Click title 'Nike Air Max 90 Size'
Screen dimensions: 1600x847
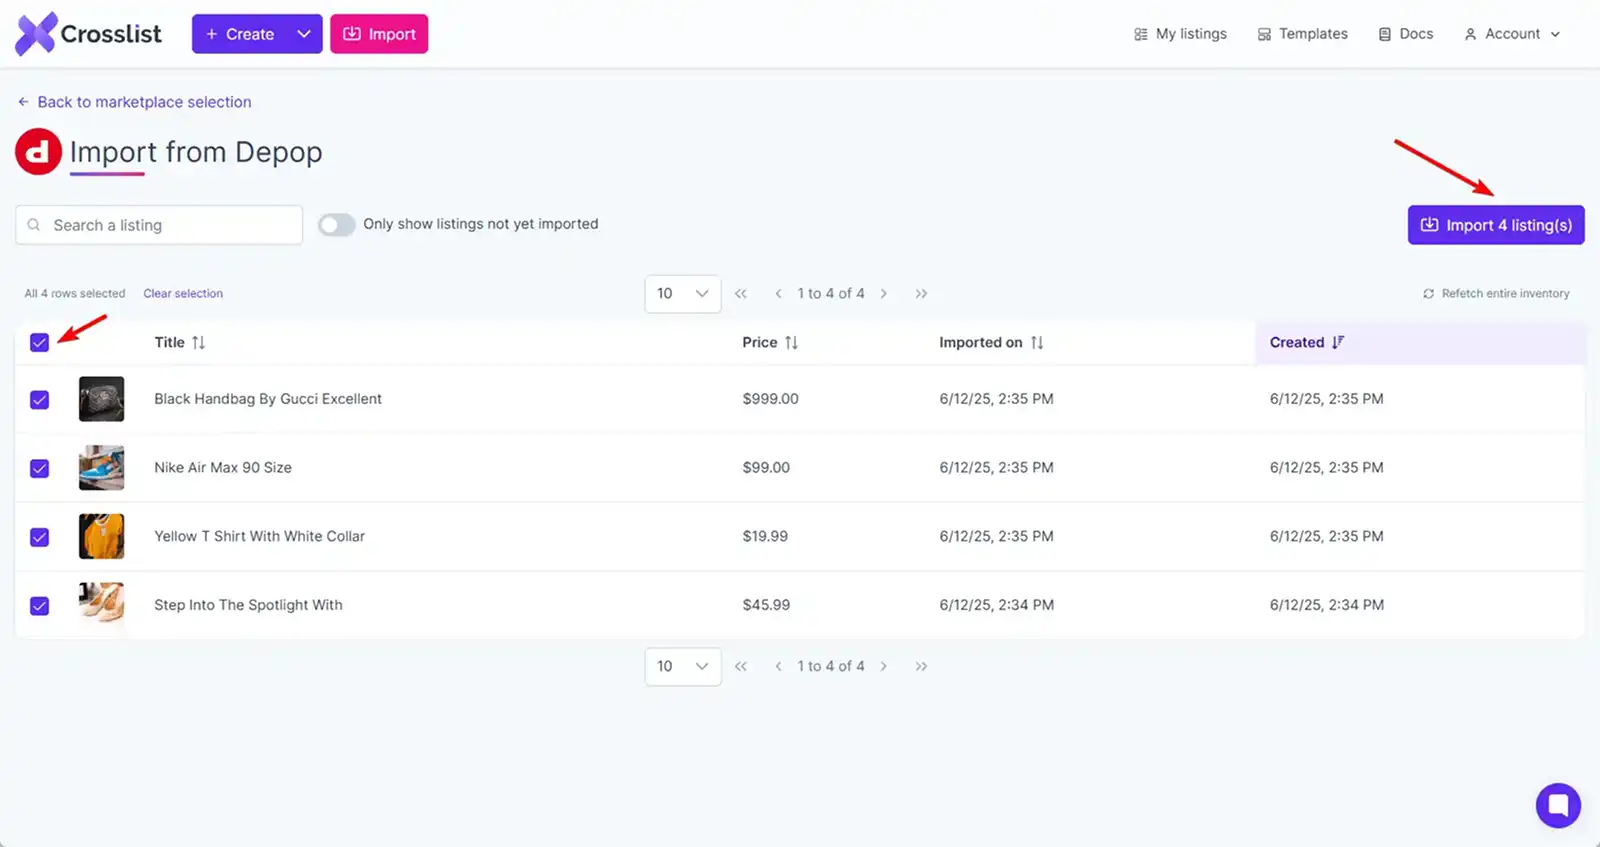pyautogui.click(x=223, y=468)
